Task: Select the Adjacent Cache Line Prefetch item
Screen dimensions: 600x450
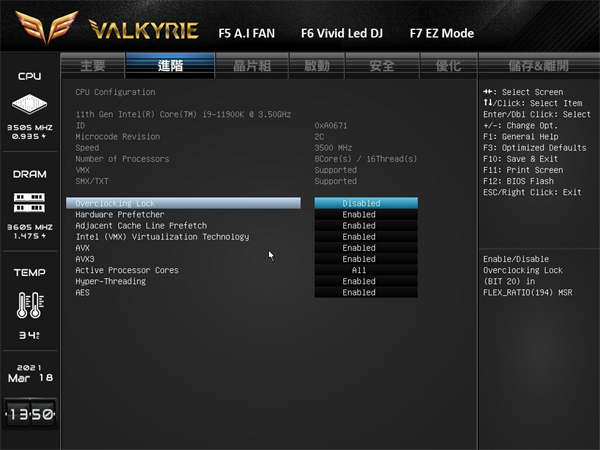Action: (184, 226)
